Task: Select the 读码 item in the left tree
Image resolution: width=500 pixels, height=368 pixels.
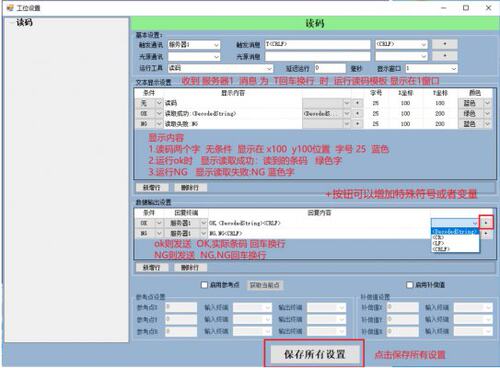Action: (x=25, y=22)
